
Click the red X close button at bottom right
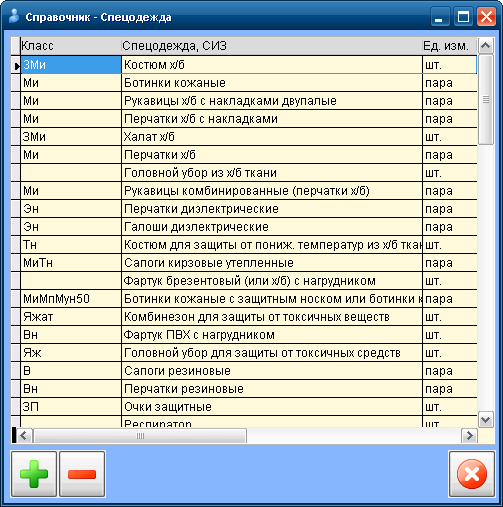point(472,474)
